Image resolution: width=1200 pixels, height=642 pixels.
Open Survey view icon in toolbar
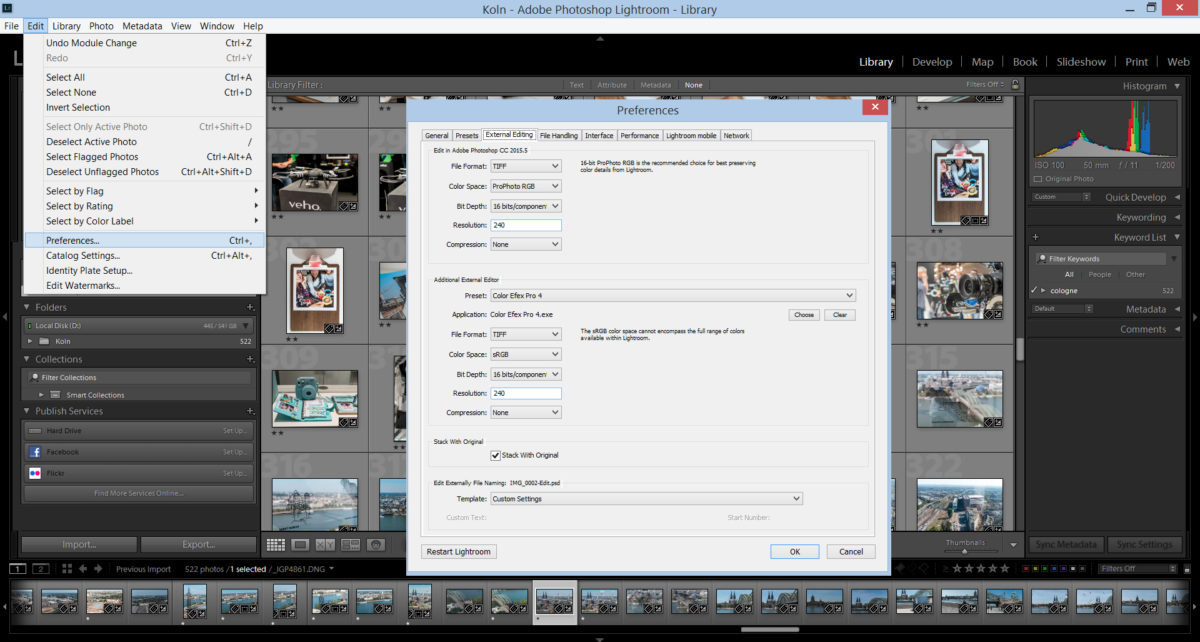click(350, 545)
